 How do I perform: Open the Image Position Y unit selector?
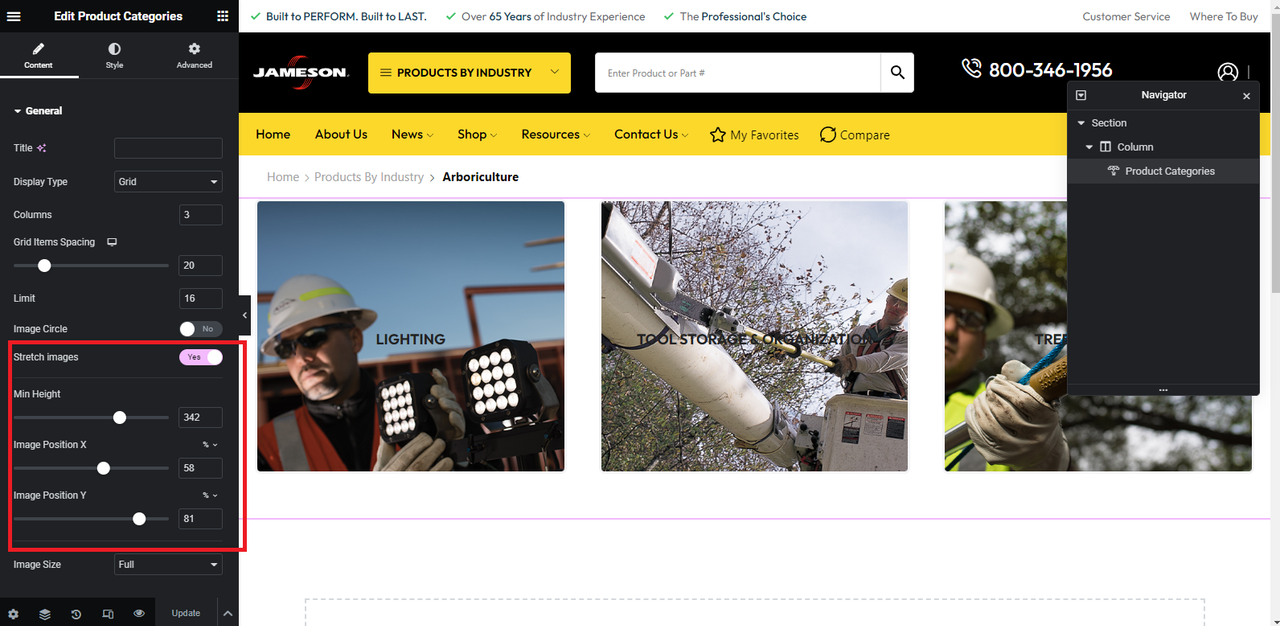[210, 496]
